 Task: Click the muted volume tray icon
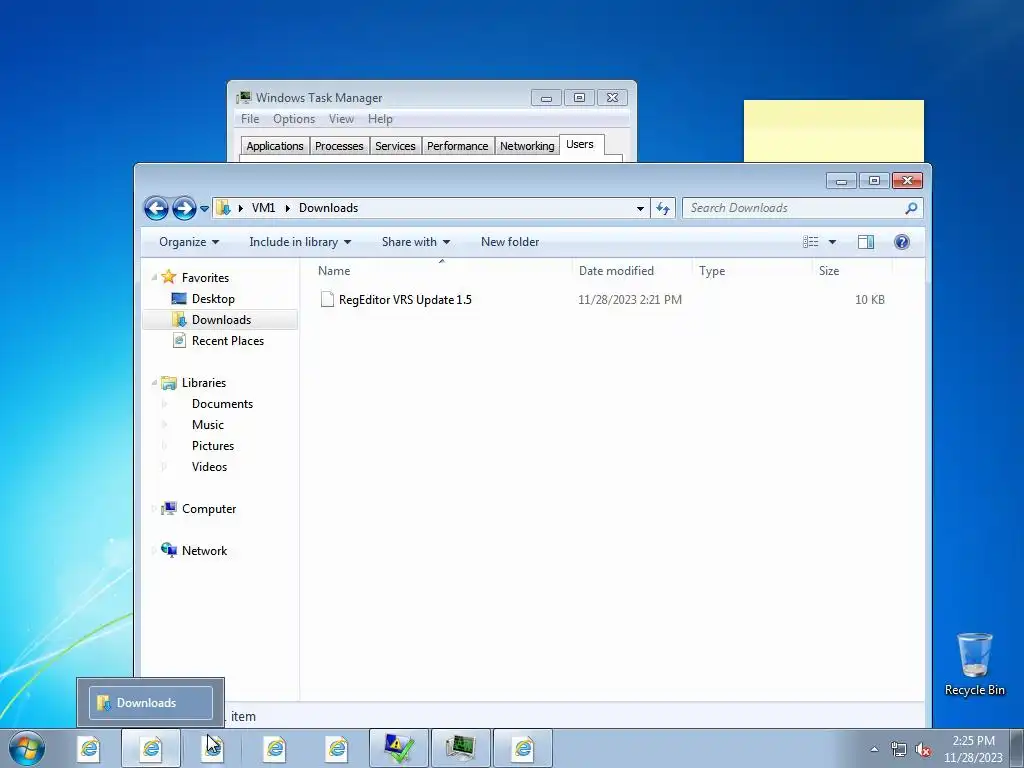pos(923,749)
